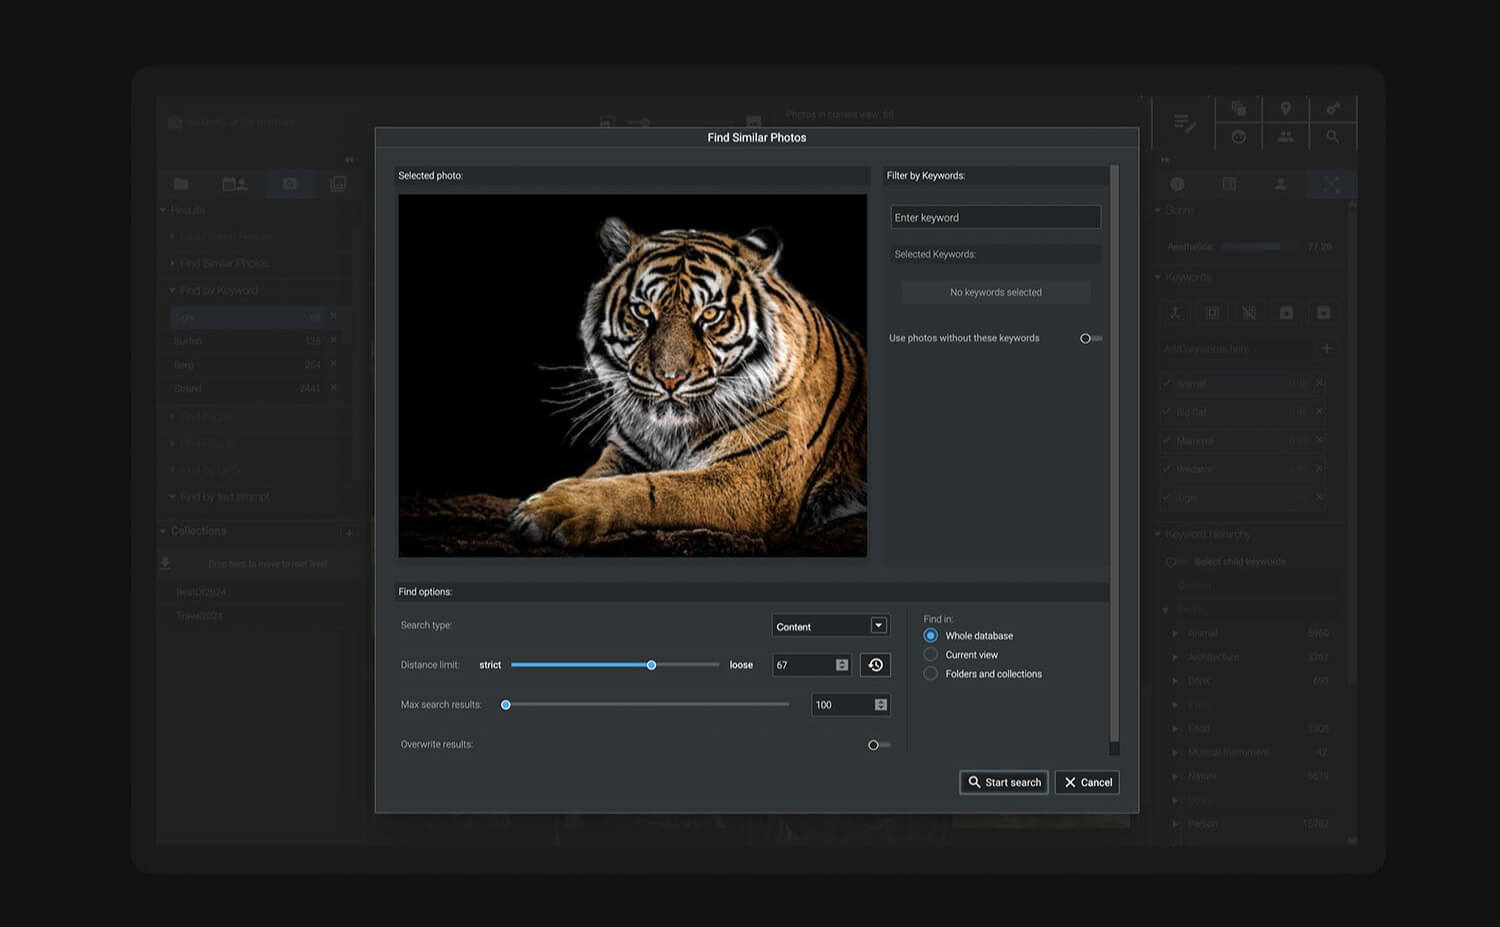Add a new collection with plus icon
The width and height of the screenshot is (1500, 927).
point(349,533)
